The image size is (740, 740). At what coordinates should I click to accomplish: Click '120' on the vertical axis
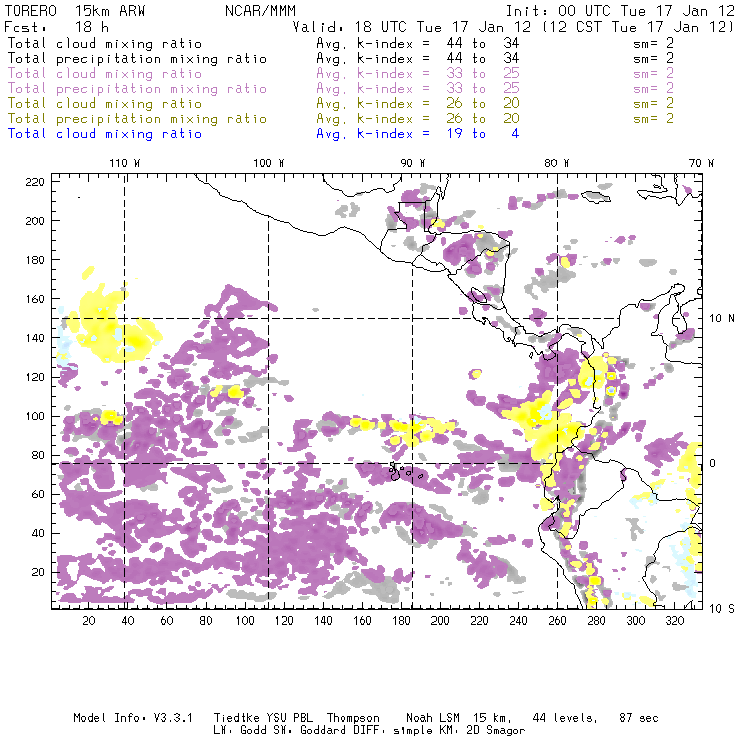(x=35, y=377)
